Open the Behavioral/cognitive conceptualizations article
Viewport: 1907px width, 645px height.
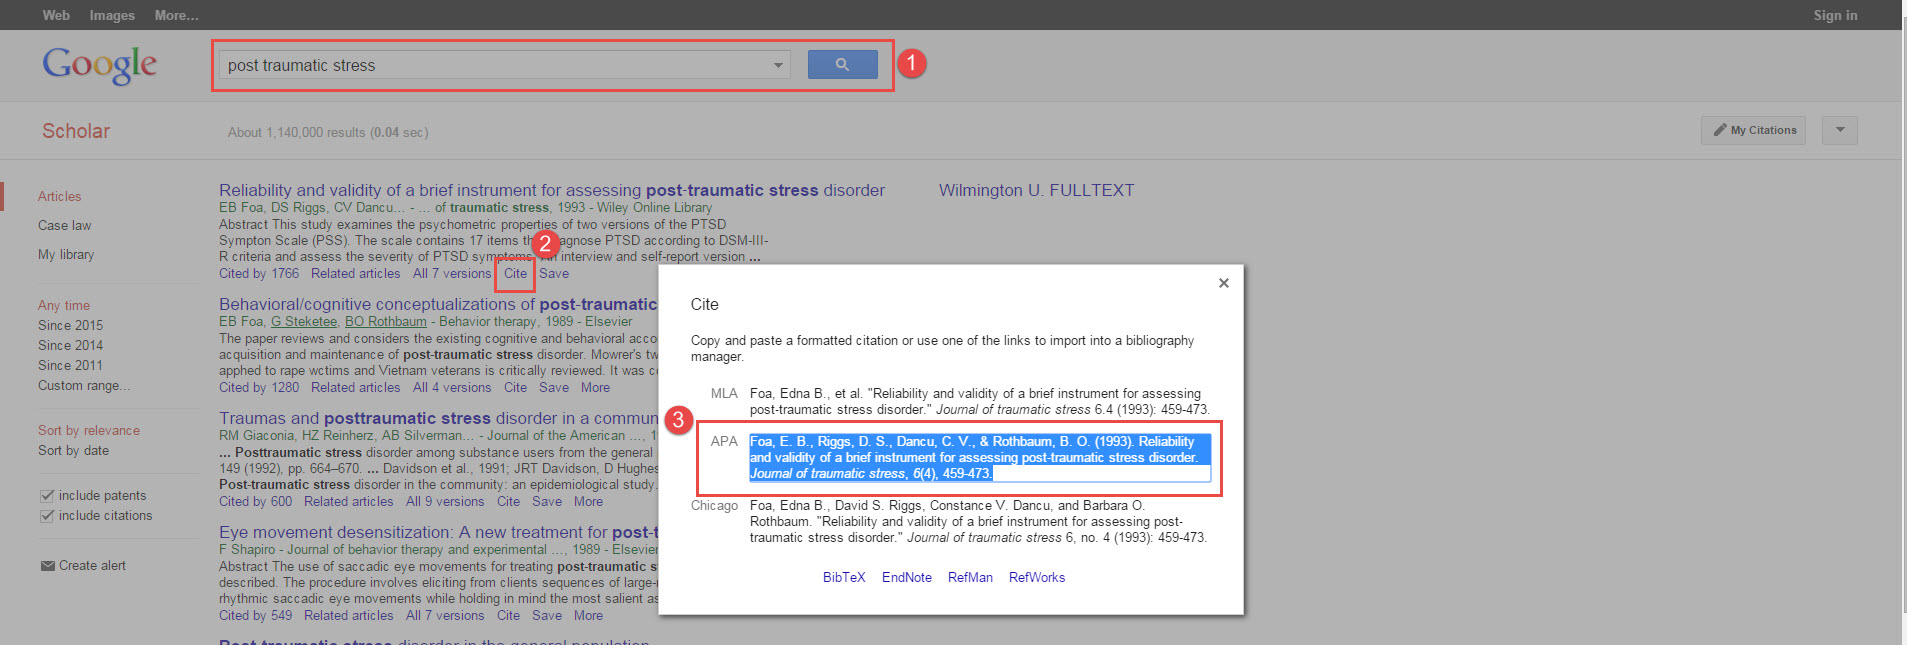coord(438,304)
